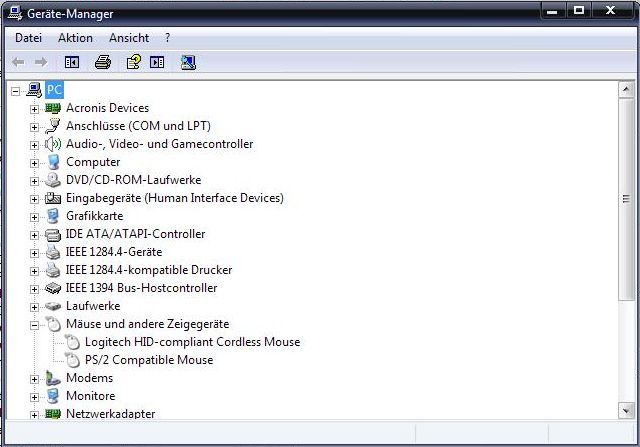This screenshot has height=447, width=640.
Task: Open the Aktion menu
Action: (x=75, y=38)
